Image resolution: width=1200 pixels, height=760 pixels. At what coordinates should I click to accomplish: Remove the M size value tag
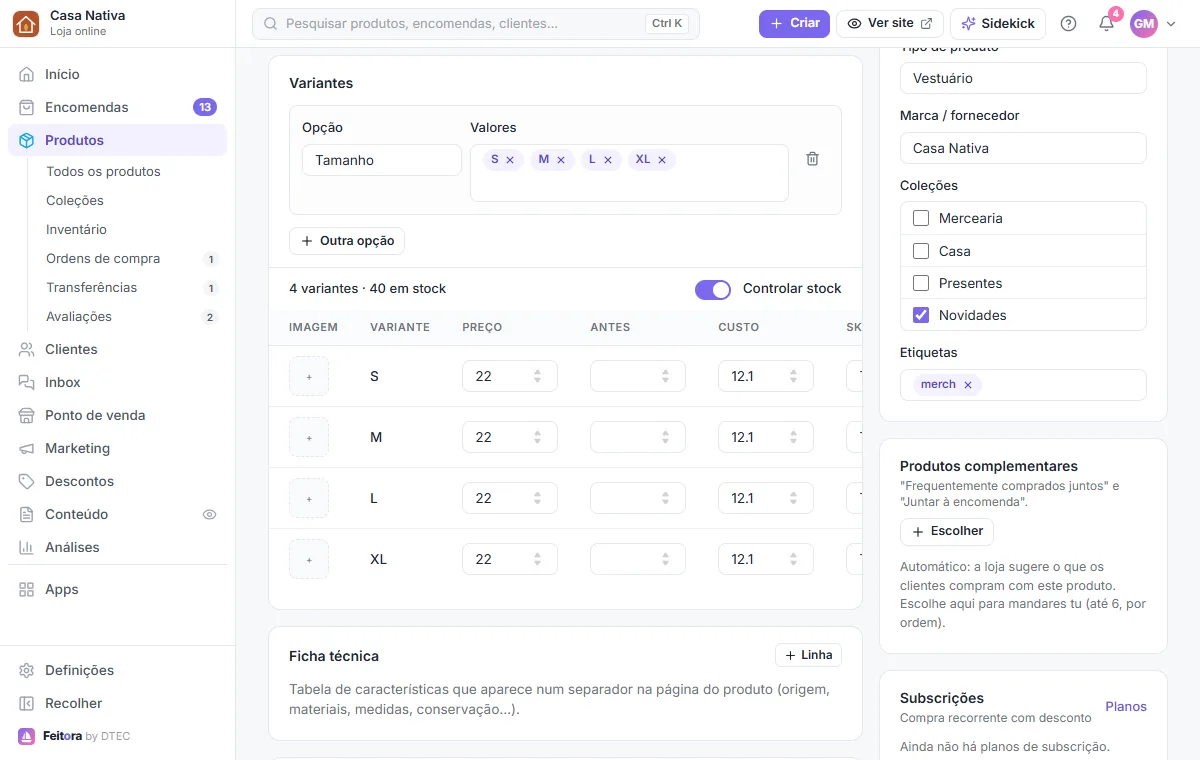561,160
